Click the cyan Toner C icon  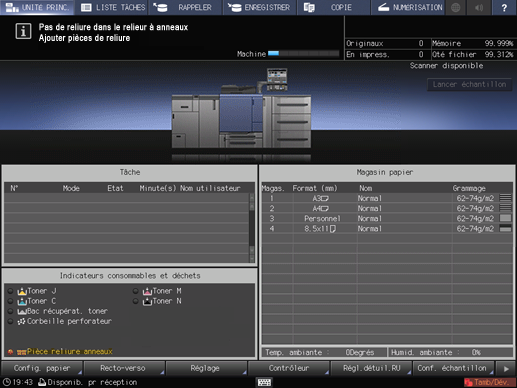point(22,301)
